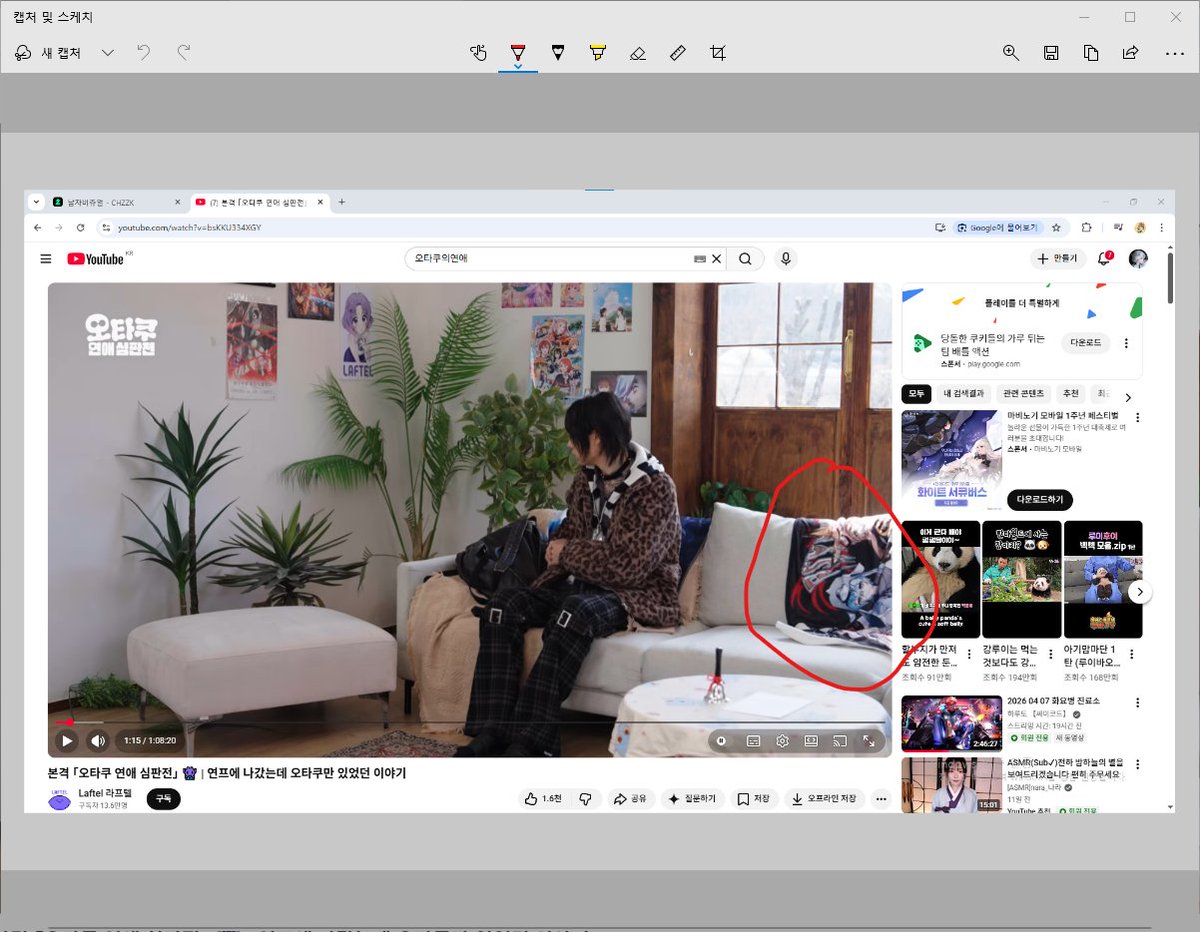This screenshot has width=1200, height=932.
Task: Open the See more ellipsis menu
Action: pyautogui.click(x=1174, y=53)
